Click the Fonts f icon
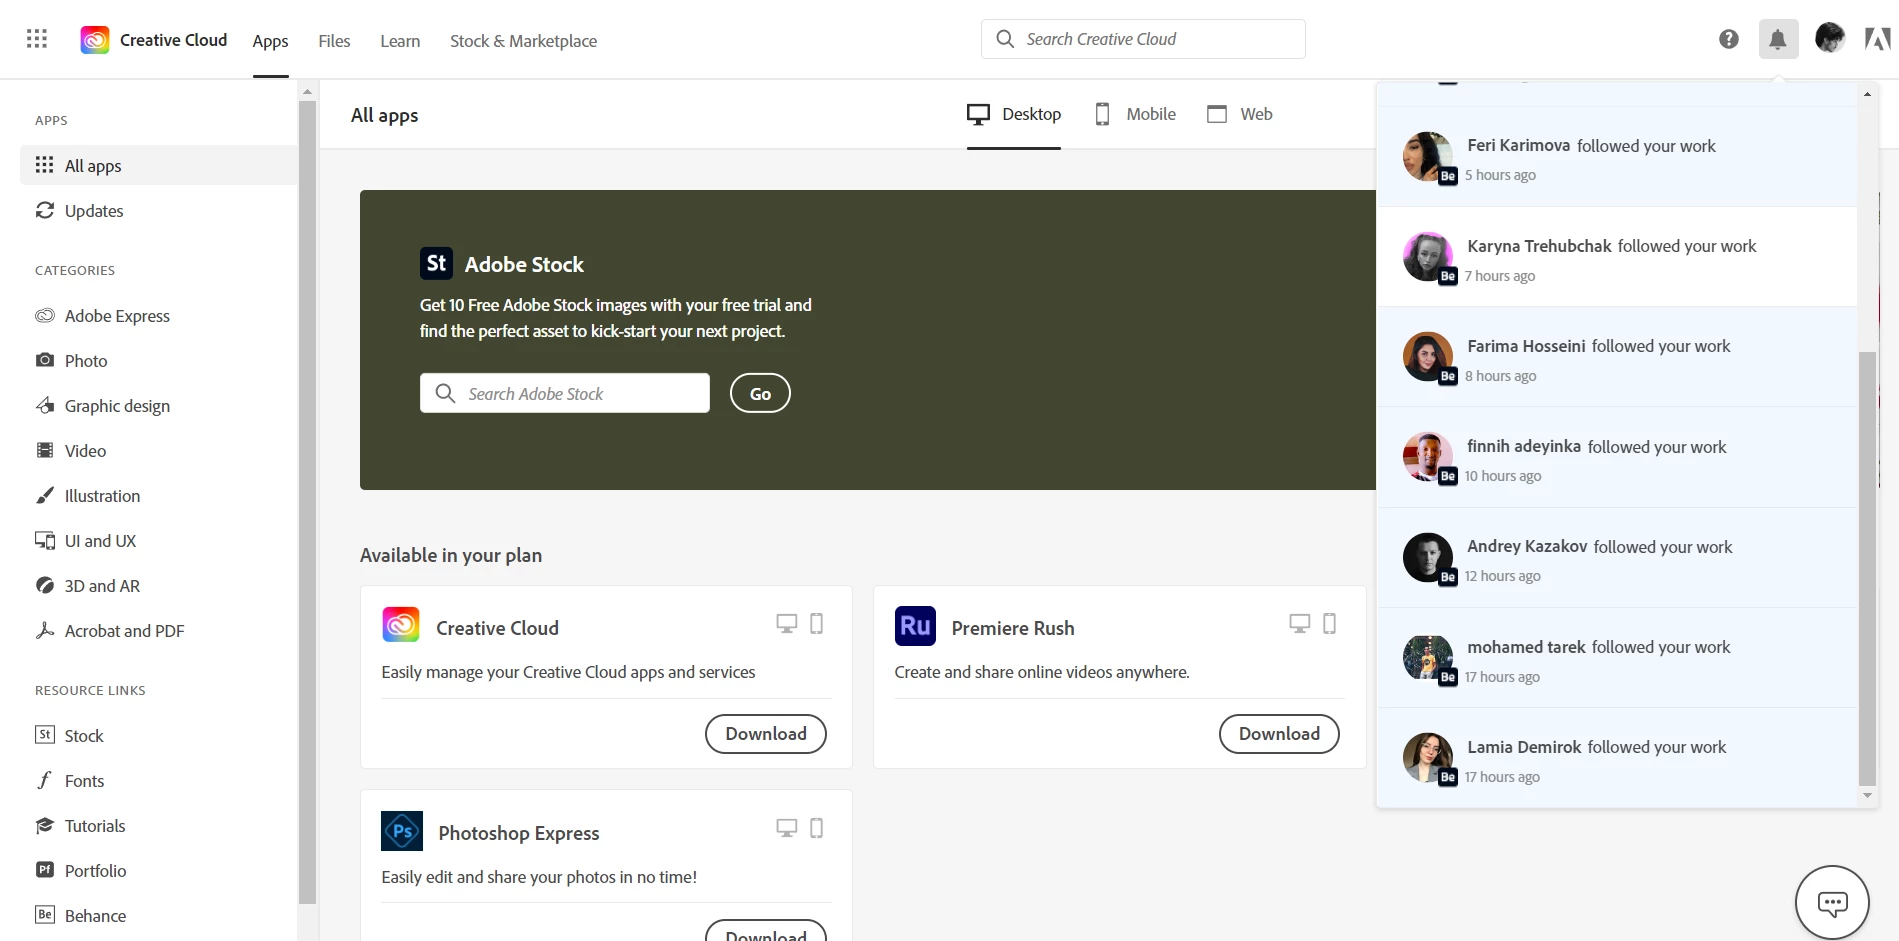1899x941 pixels. pyautogui.click(x=45, y=780)
